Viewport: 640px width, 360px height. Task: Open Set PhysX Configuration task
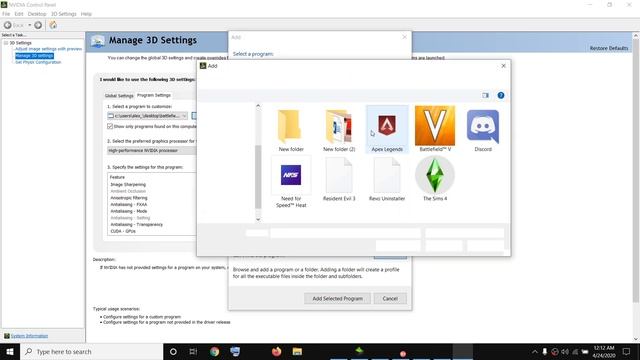coord(38,62)
